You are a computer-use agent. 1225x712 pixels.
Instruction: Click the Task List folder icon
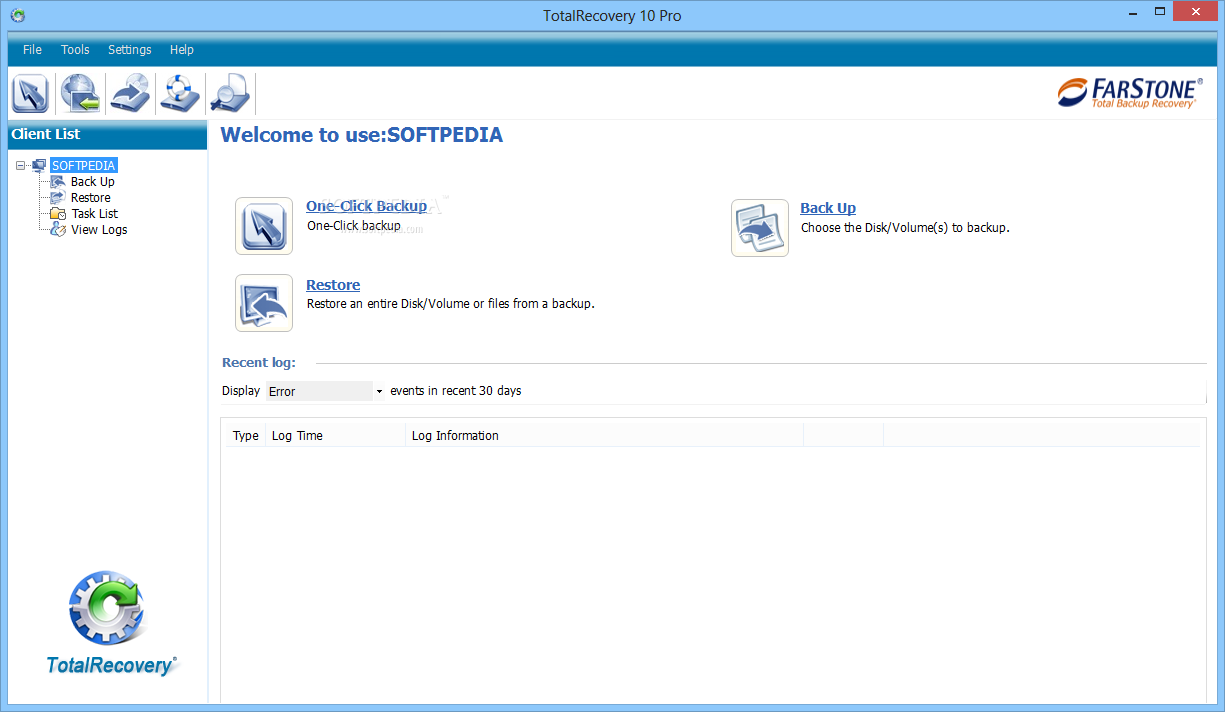click(57, 214)
